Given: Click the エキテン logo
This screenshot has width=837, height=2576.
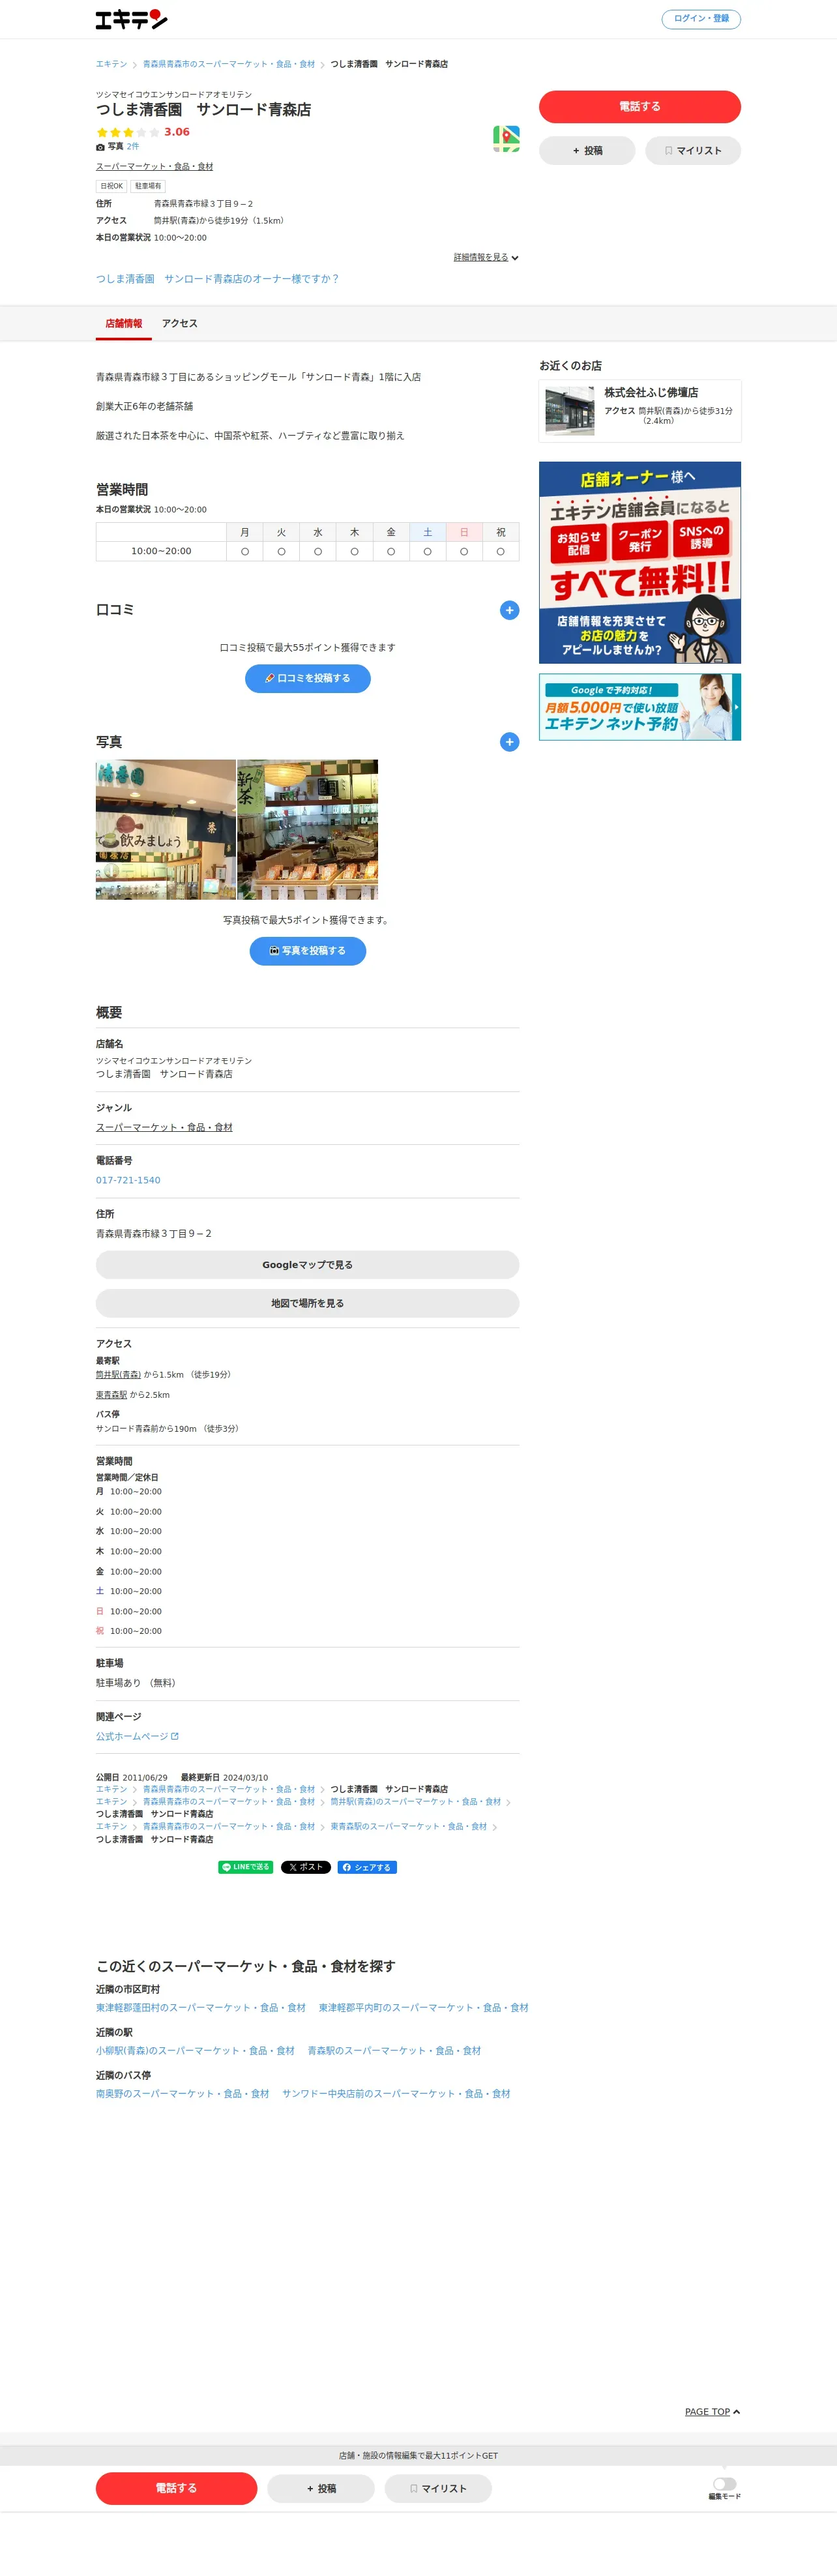Looking at the screenshot, I should 131,19.
